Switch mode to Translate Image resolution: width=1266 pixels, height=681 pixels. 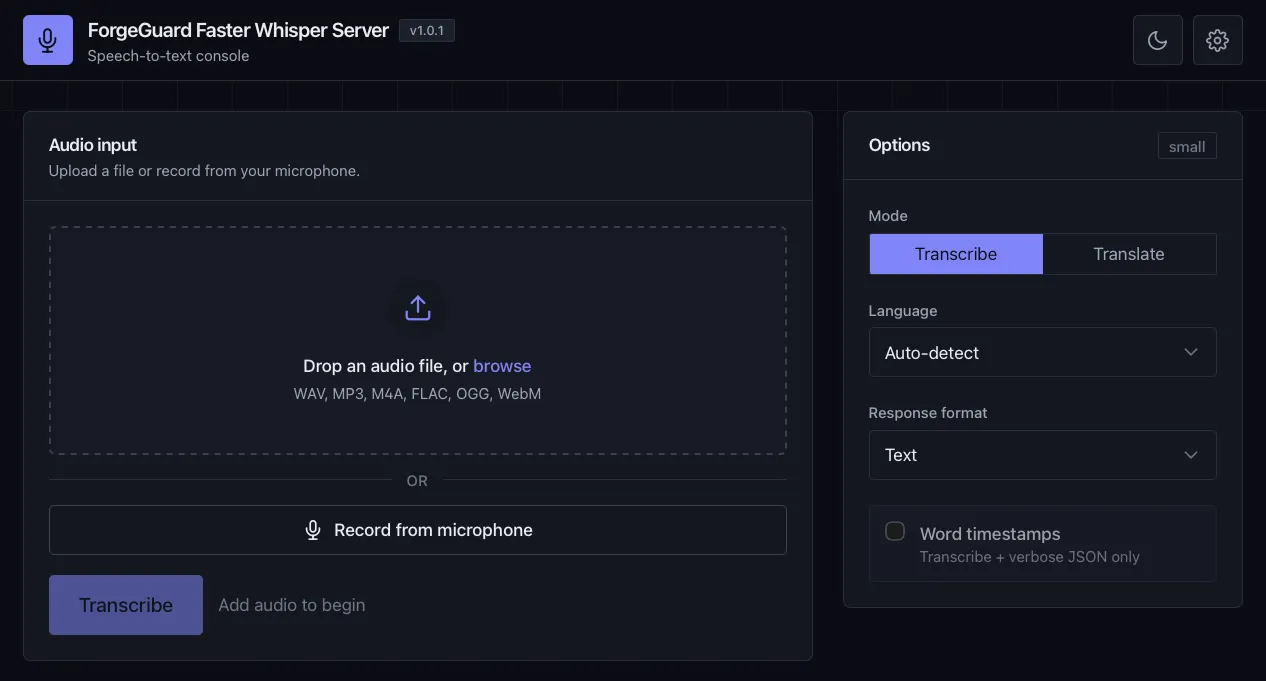click(x=1129, y=254)
